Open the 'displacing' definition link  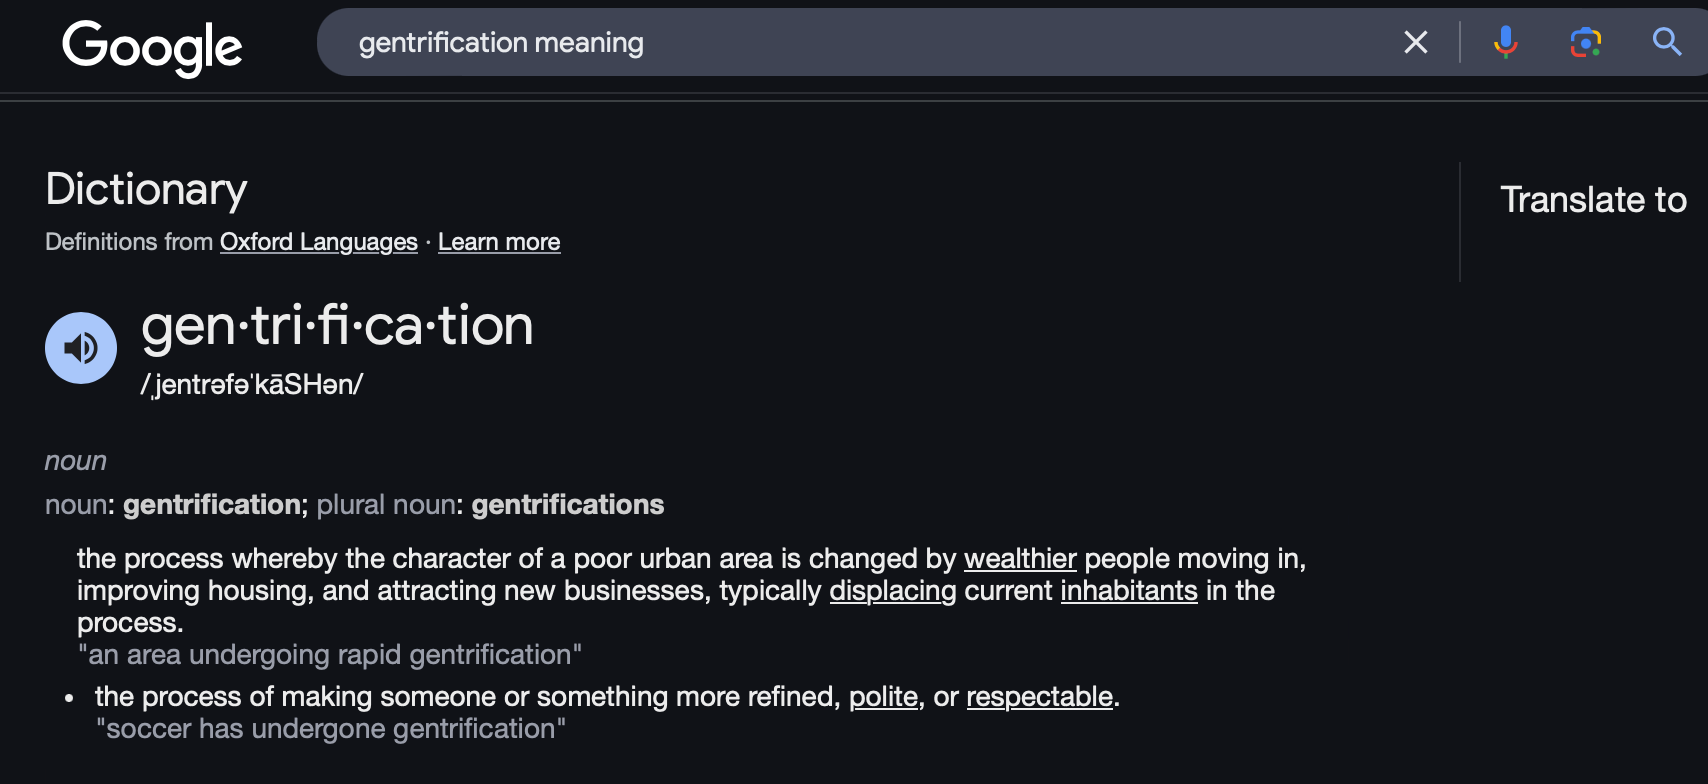pyautogui.click(x=892, y=591)
